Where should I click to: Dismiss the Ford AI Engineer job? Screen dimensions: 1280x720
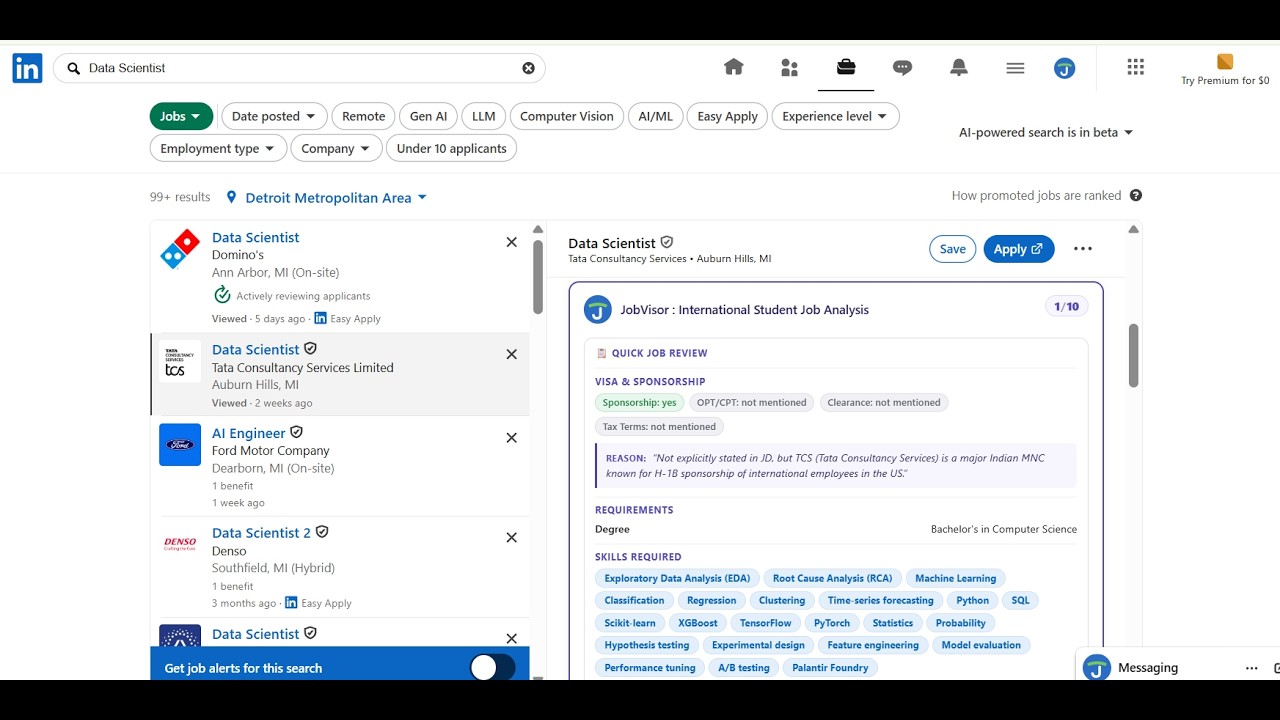[512, 438]
